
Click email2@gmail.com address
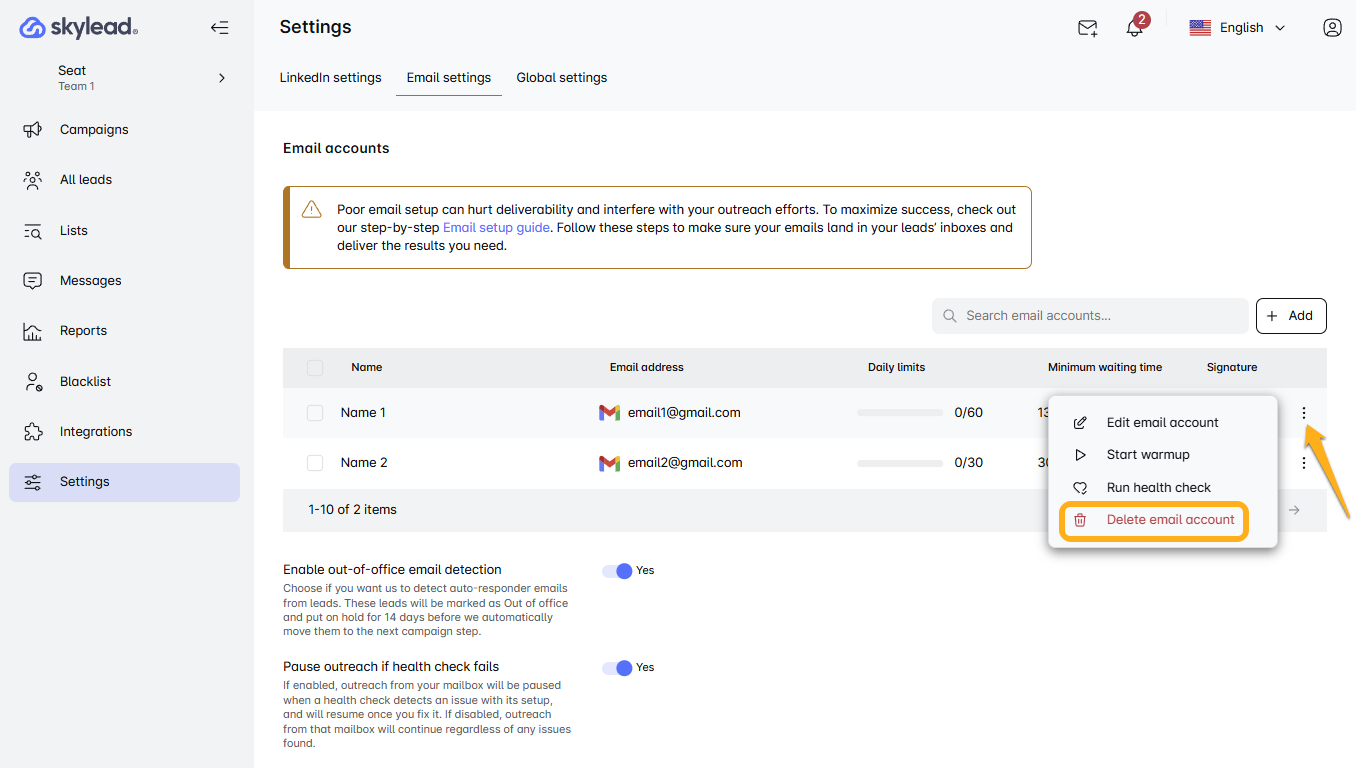(685, 462)
